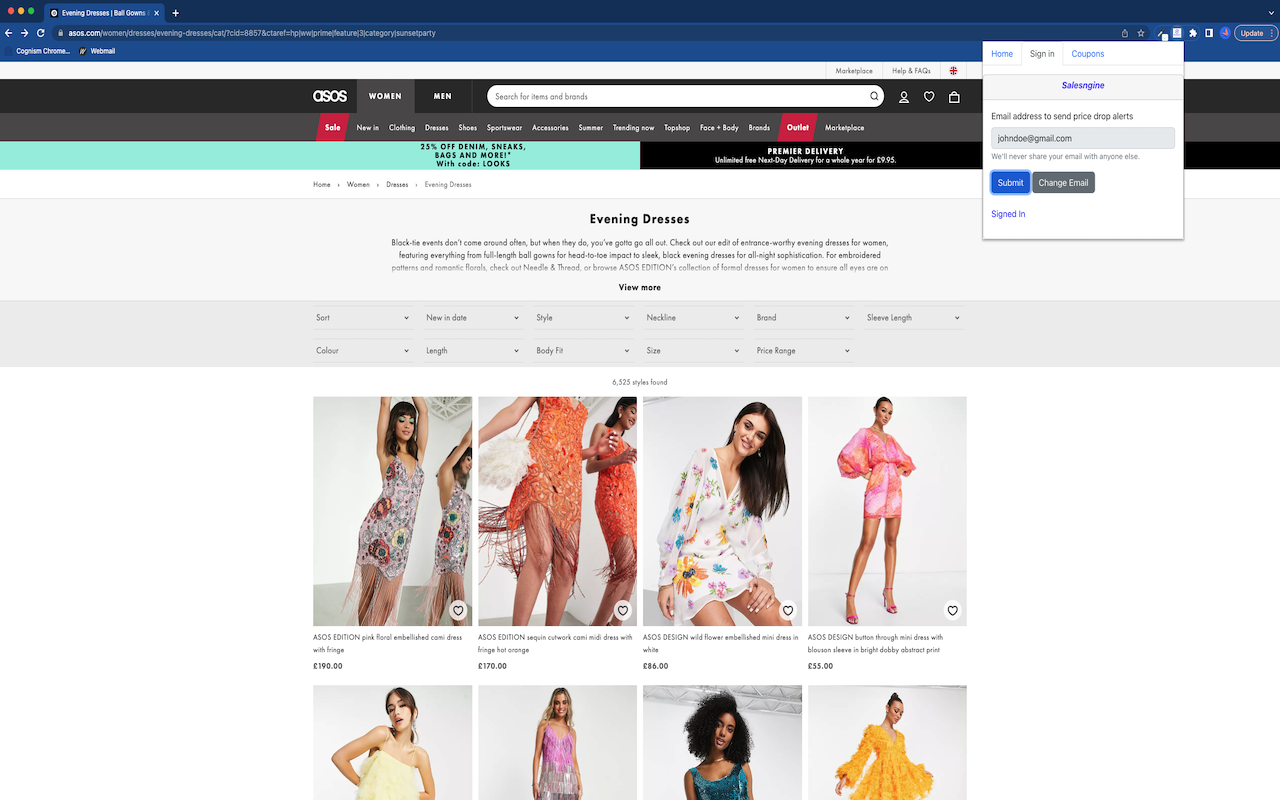Save the pink floral fringe dress with its heart

coord(458,610)
